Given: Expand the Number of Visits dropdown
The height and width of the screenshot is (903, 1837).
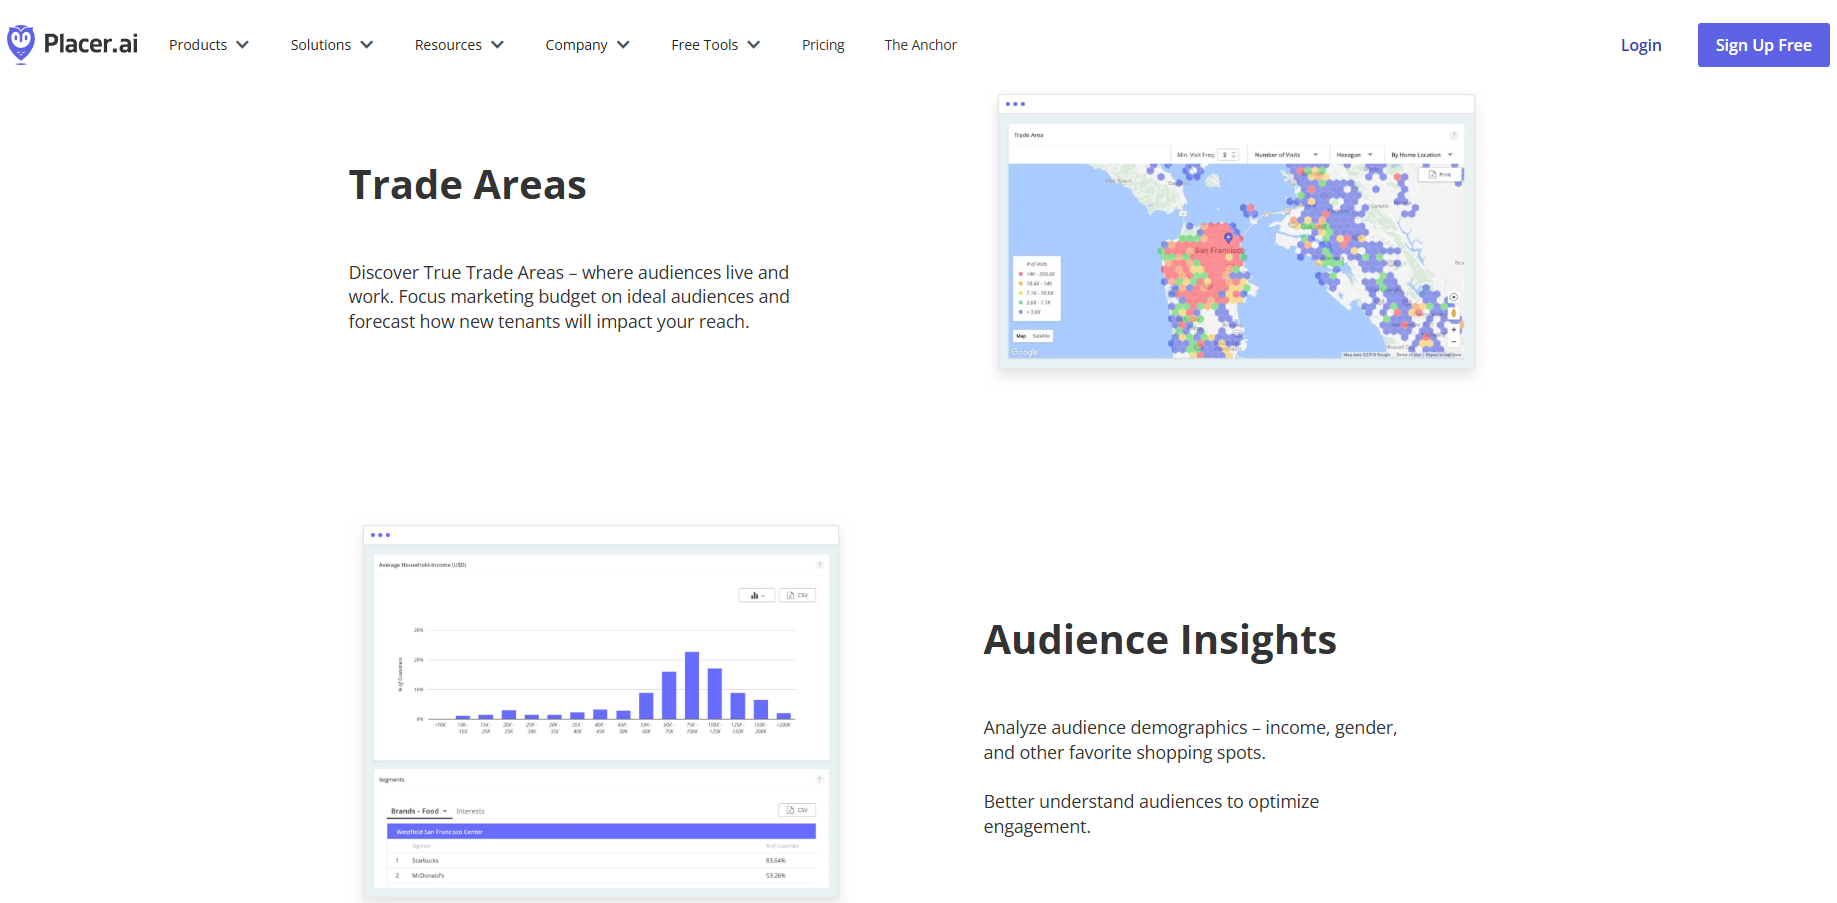Looking at the screenshot, I should pos(1286,155).
